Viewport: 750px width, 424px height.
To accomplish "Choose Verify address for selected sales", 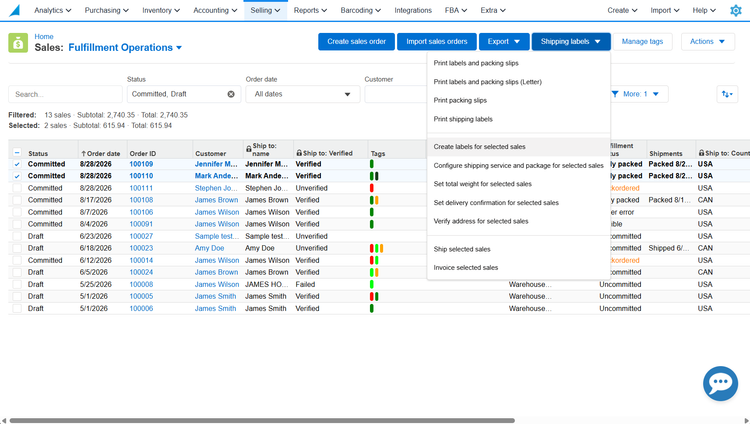I will 481,222.
